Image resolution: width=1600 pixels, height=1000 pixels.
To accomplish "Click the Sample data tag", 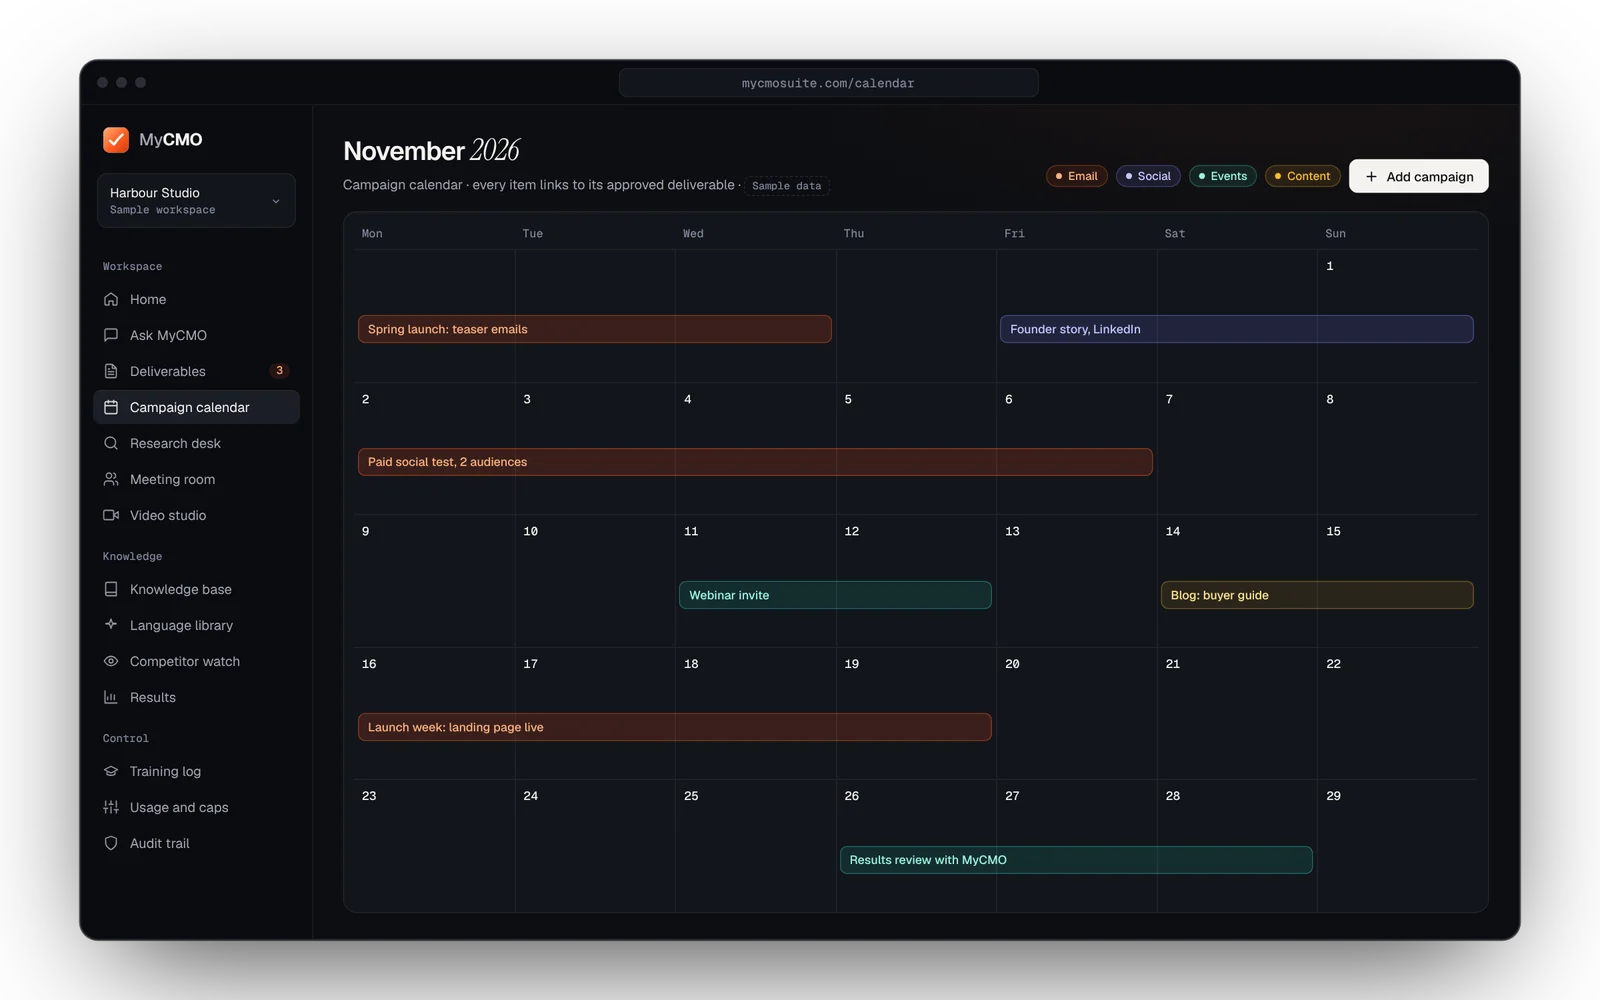I will point(787,186).
